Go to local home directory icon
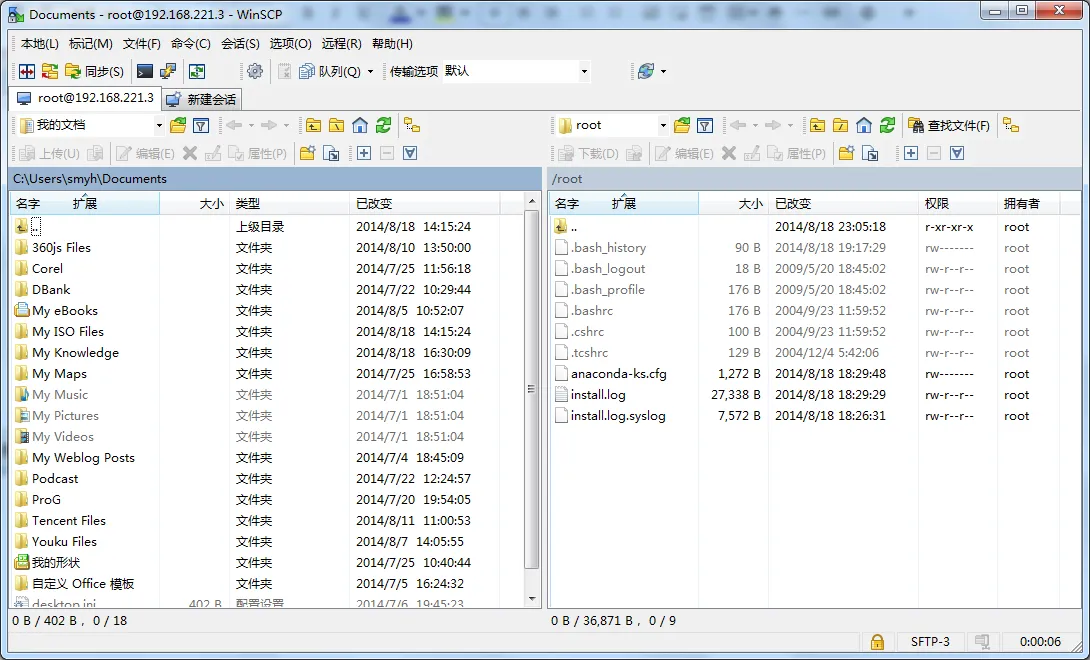 tap(359, 125)
